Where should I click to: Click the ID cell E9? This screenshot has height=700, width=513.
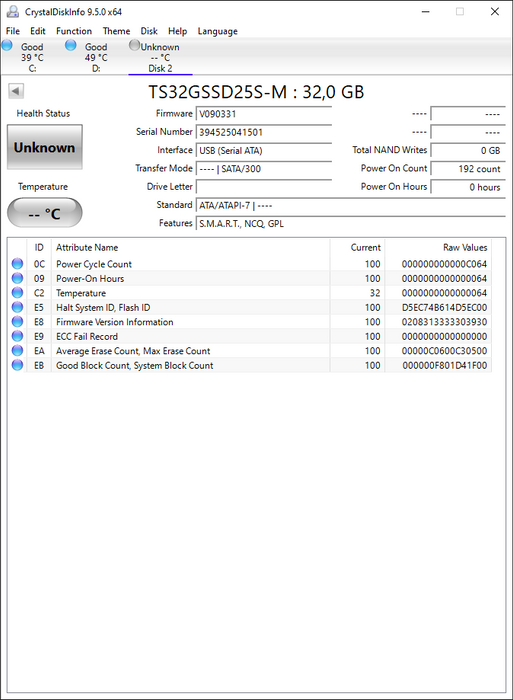39,337
